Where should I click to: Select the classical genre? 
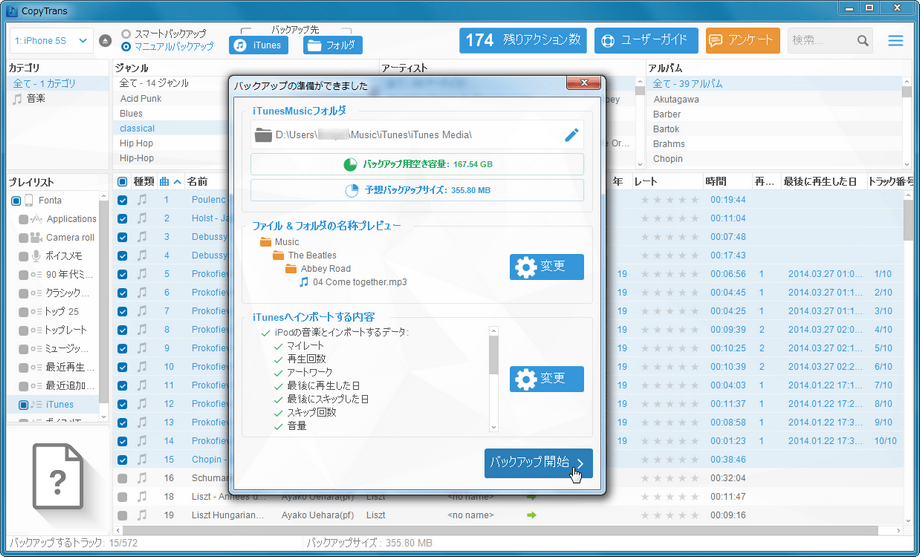click(137, 129)
